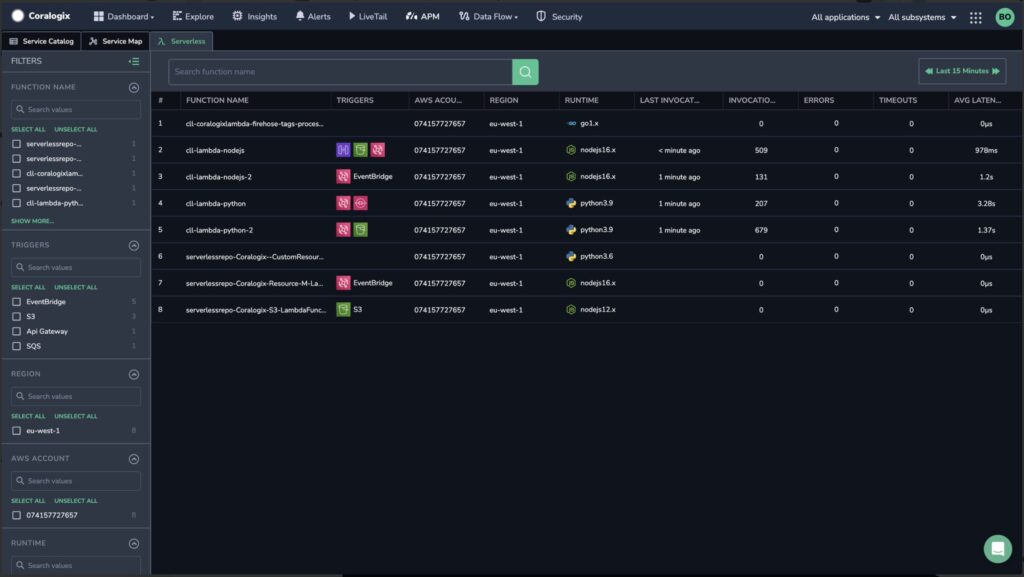Check the cll-lambda-pyth... function filter
The width and height of the screenshot is (1024, 577).
(x=16, y=203)
